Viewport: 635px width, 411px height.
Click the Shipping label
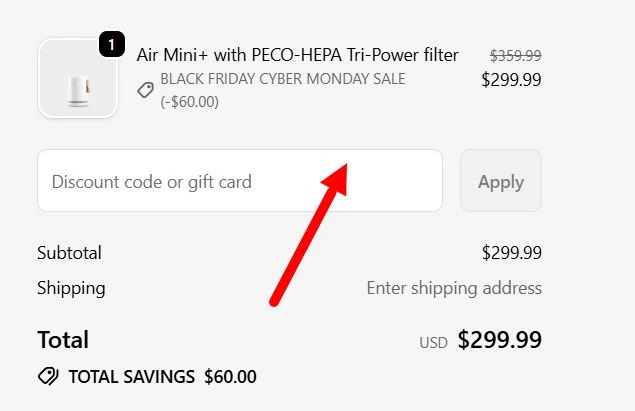coord(71,288)
